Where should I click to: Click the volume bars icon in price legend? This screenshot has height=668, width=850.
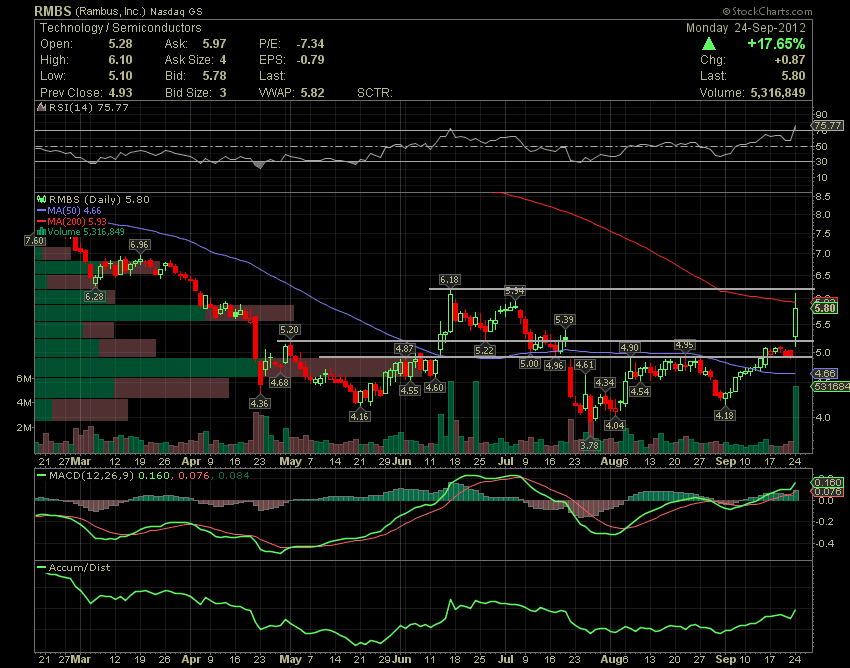pyautogui.click(x=41, y=232)
